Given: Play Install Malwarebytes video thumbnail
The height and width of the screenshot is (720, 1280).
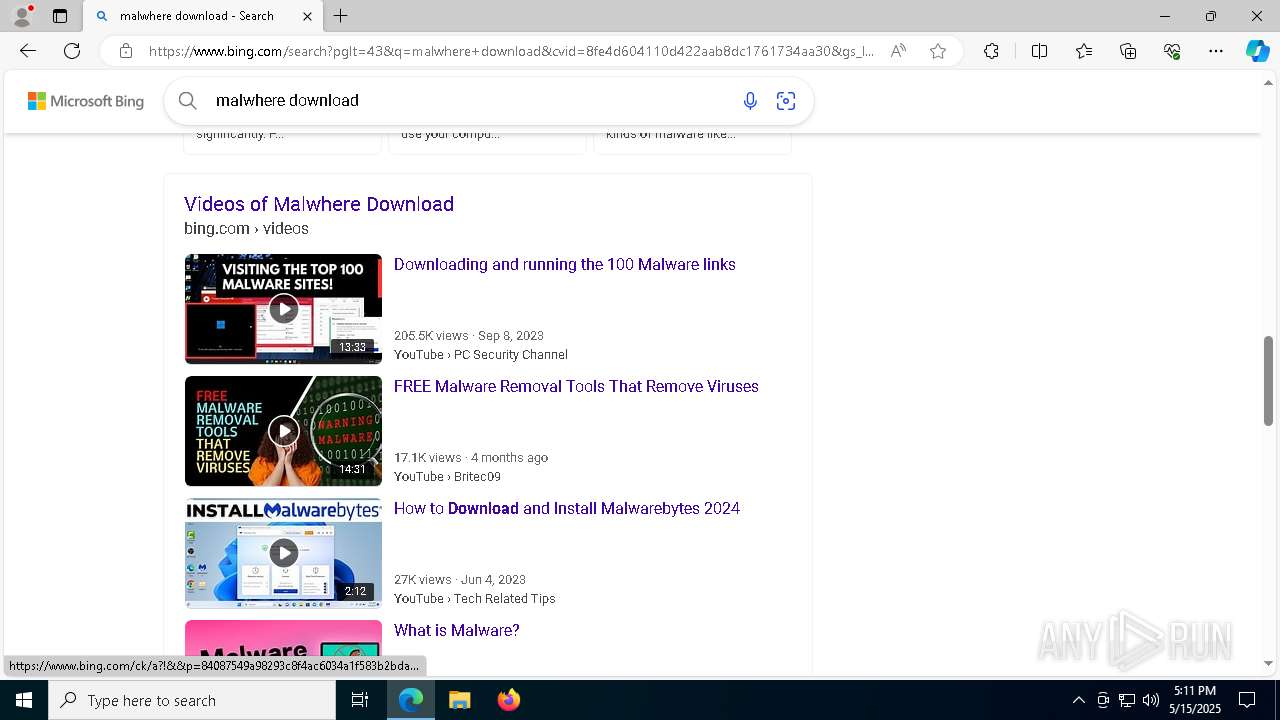Looking at the screenshot, I should 283,552.
